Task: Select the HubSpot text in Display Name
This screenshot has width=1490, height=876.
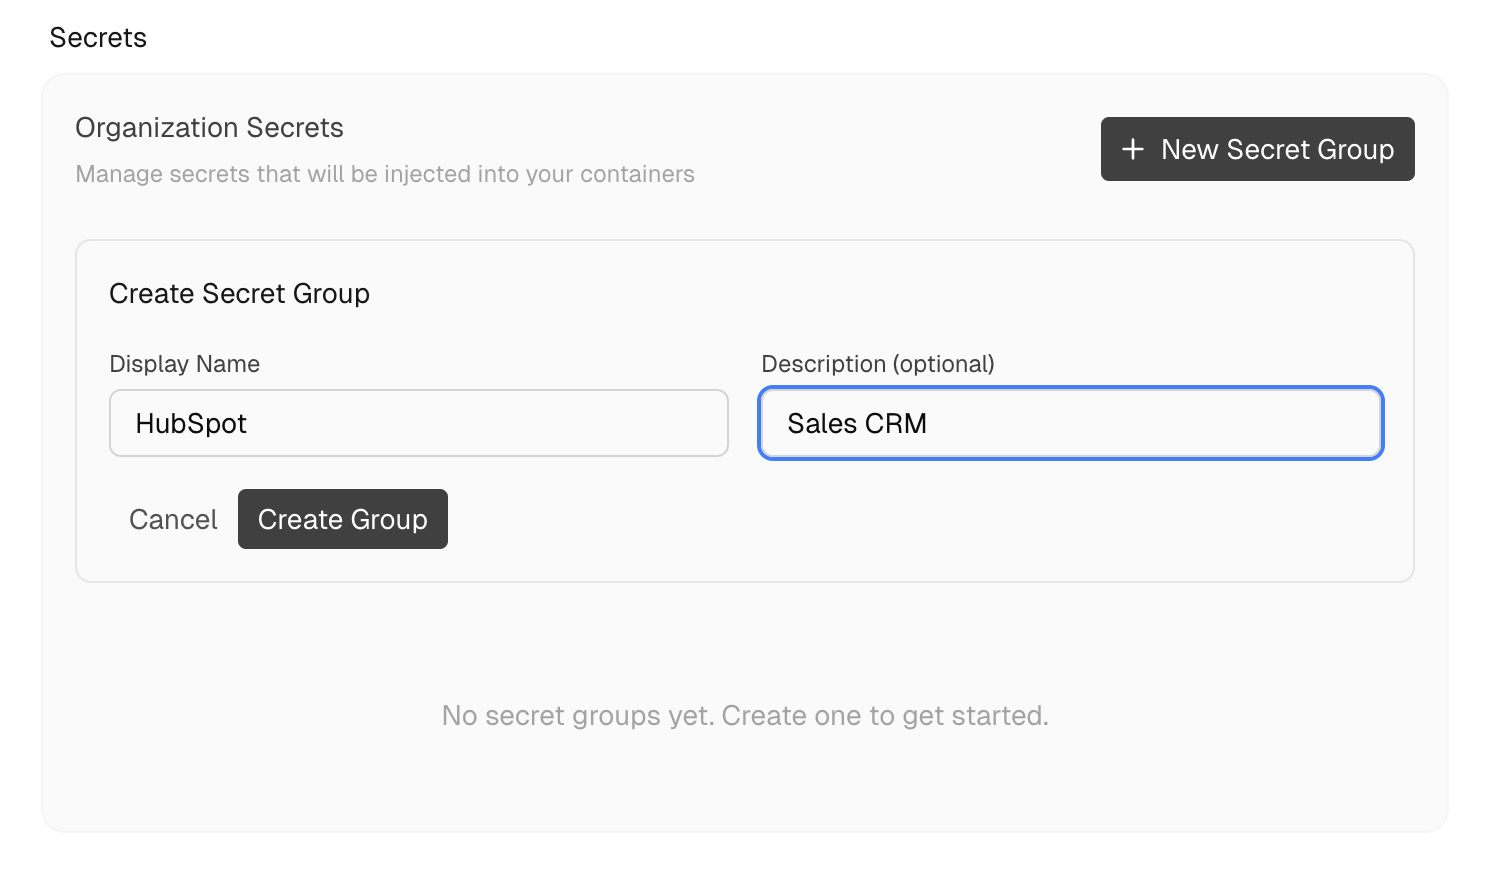Action: click(x=191, y=423)
